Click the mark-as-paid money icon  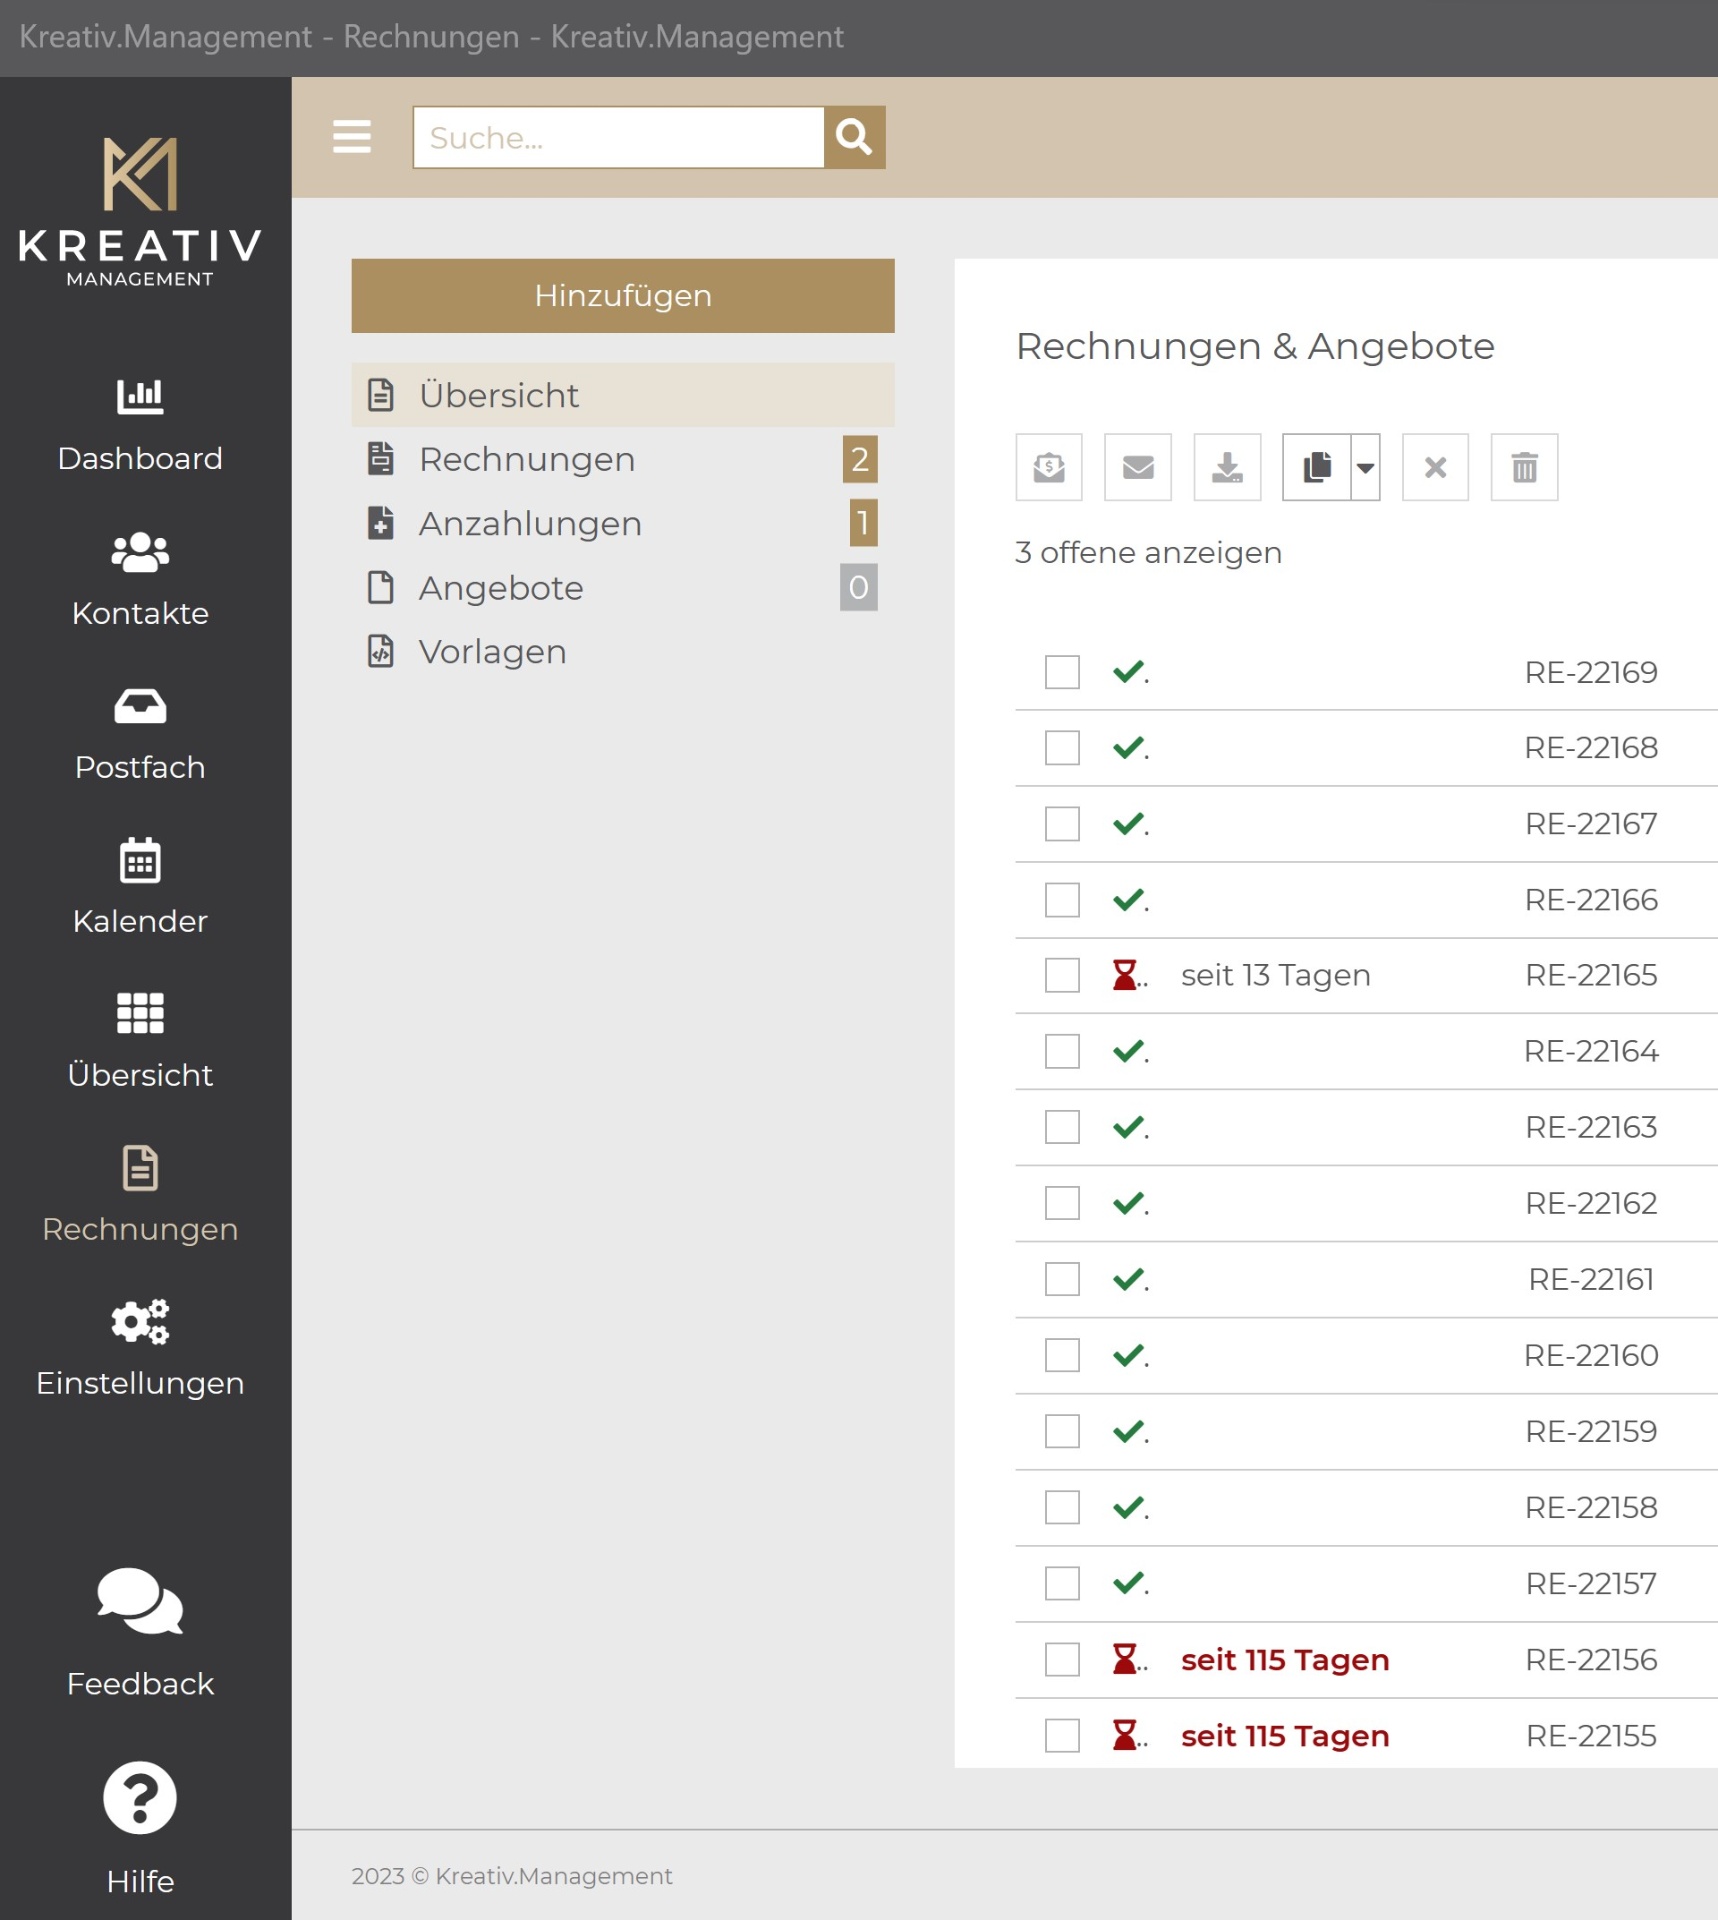[x=1048, y=467]
